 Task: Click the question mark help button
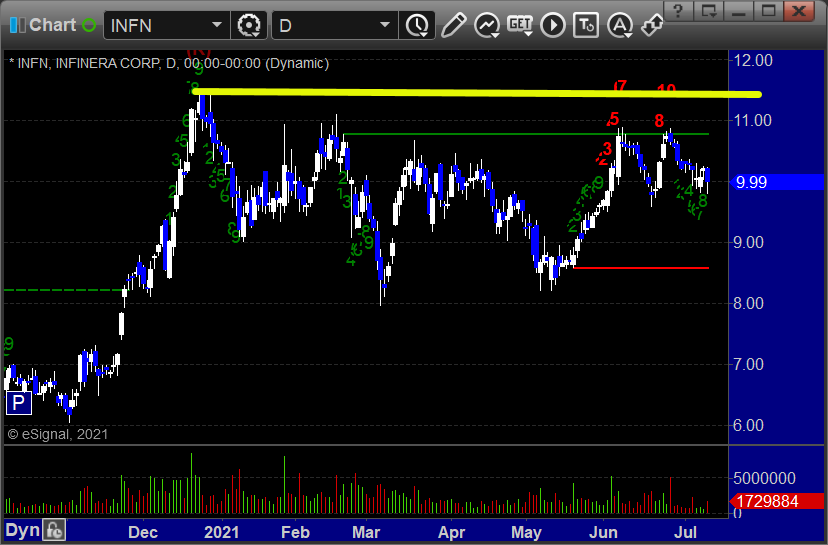pos(679,11)
